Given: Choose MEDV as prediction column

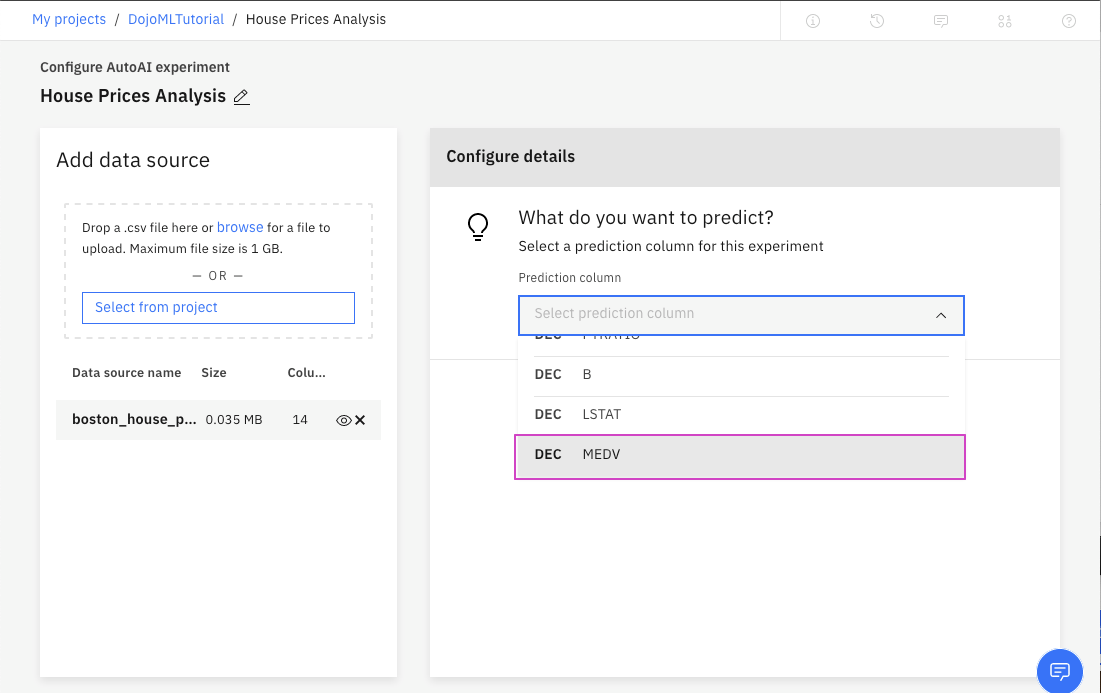Looking at the screenshot, I should click(x=740, y=456).
